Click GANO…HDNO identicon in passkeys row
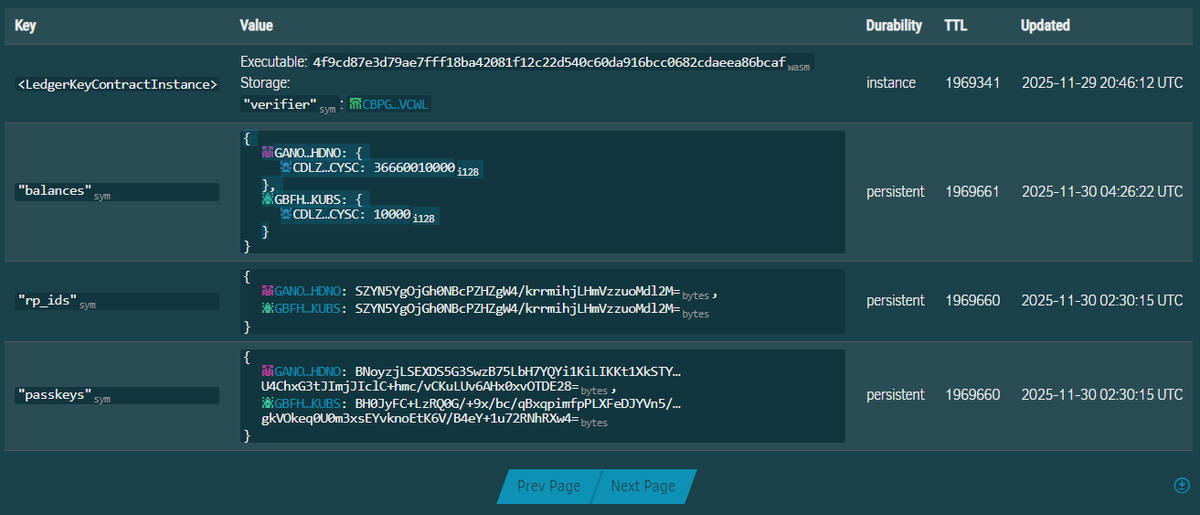 (x=267, y=371)
